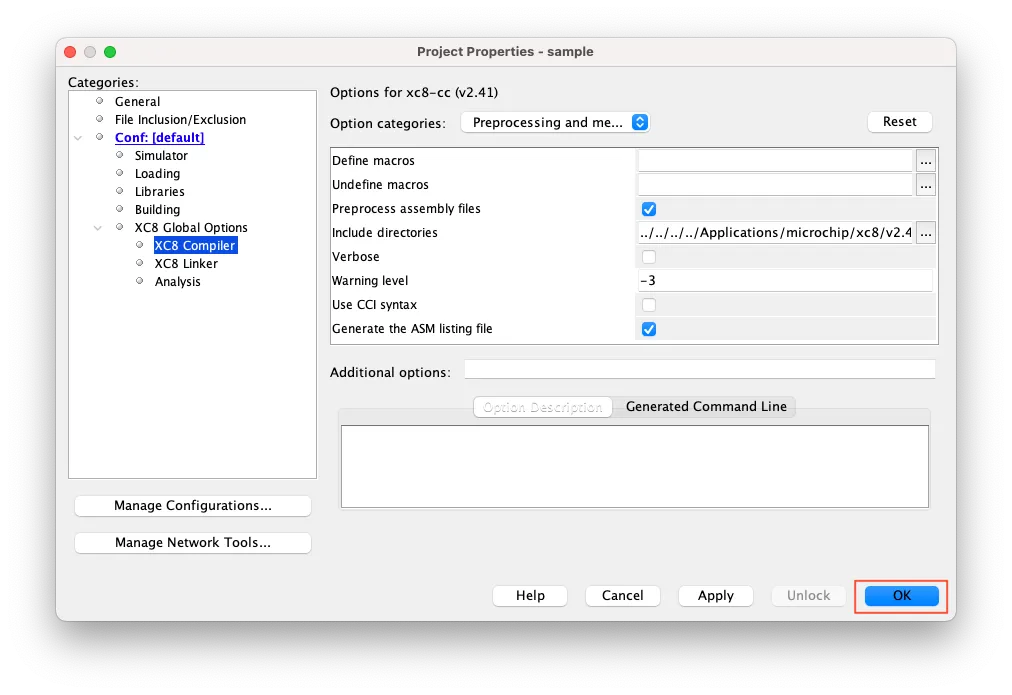Click the Generate the ASM listing file label

412,329
